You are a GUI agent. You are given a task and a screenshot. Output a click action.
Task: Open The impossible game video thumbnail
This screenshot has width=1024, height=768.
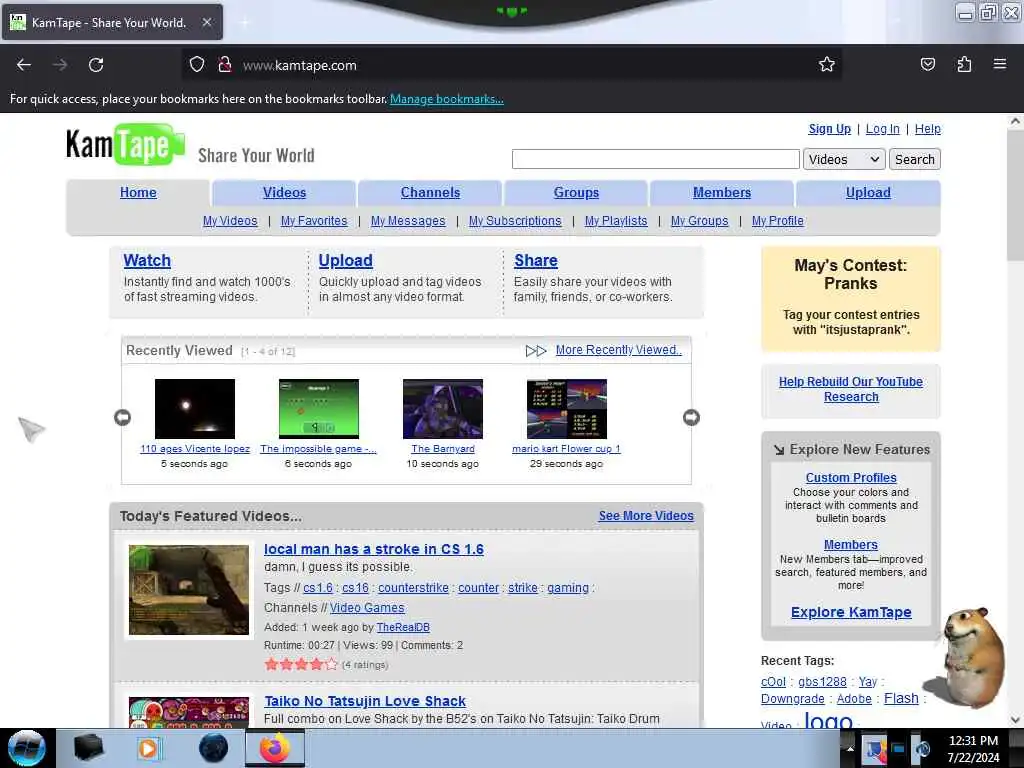coord(319,409)
